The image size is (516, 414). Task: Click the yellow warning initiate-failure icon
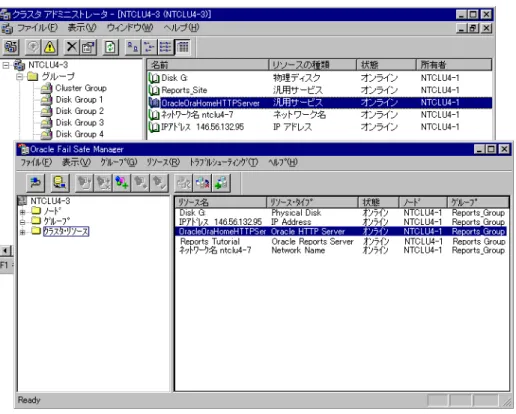click(x=50, y=47)
